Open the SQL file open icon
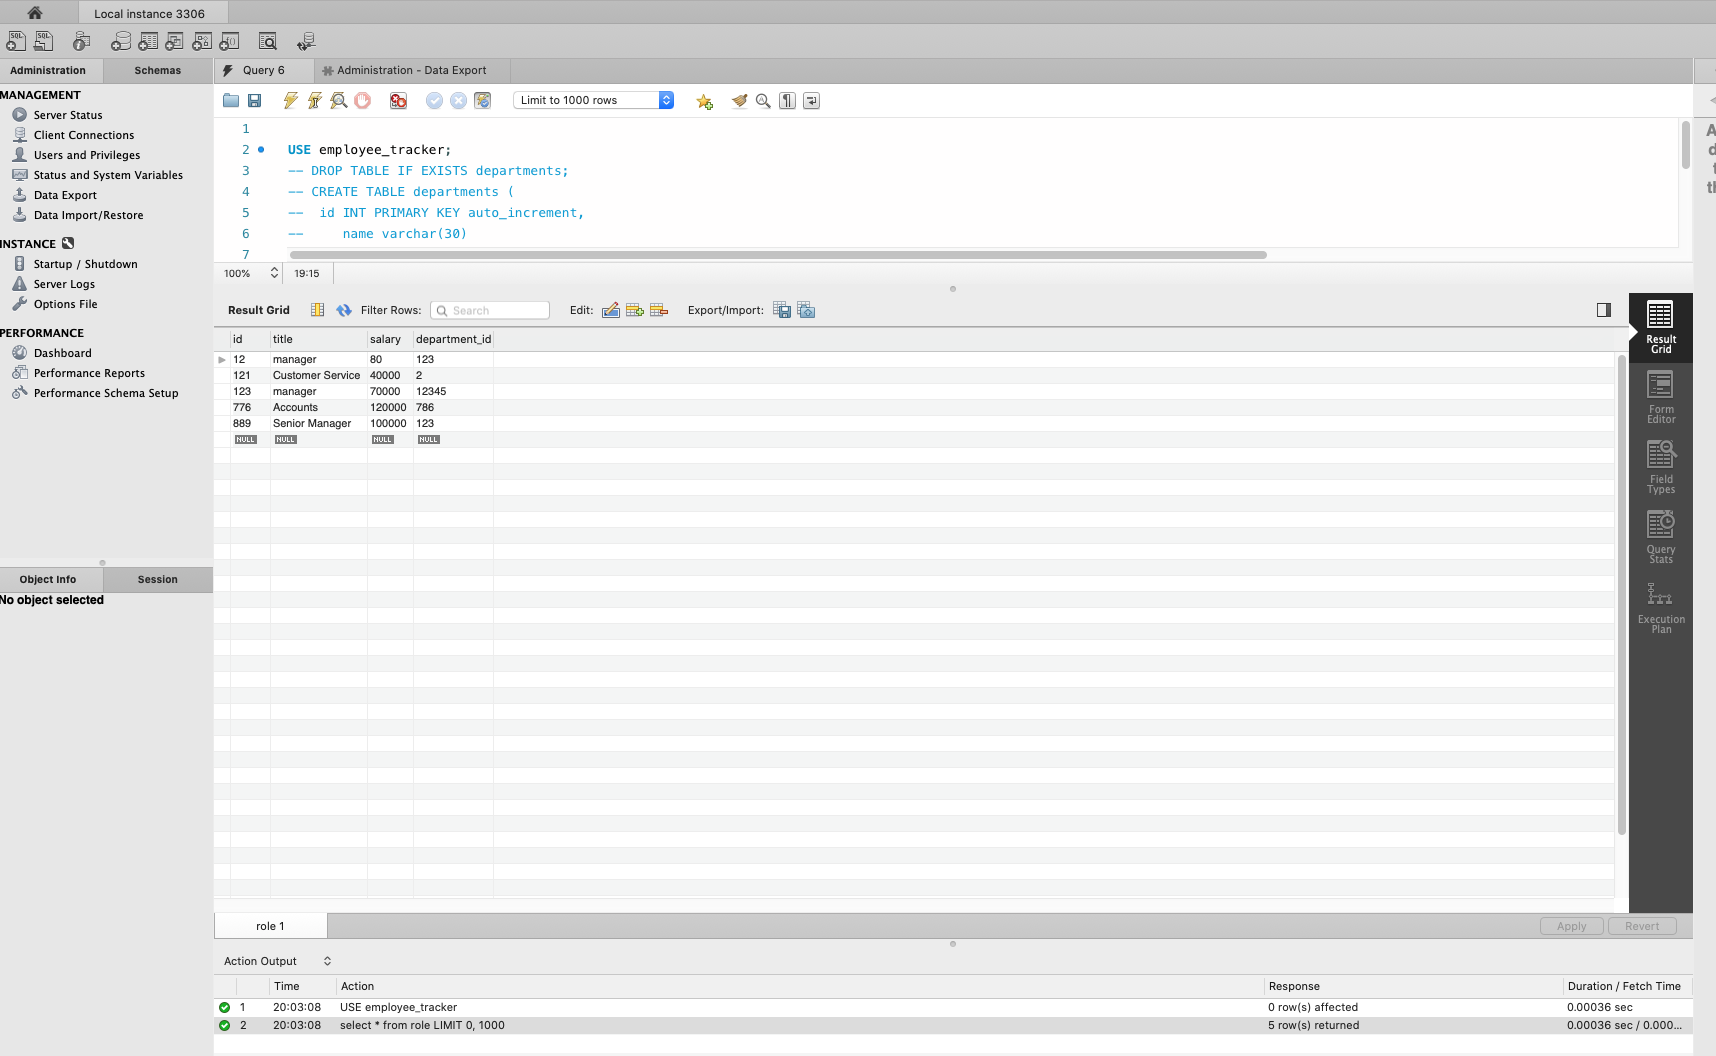Screen dimensions: 1716x1056 231,100
